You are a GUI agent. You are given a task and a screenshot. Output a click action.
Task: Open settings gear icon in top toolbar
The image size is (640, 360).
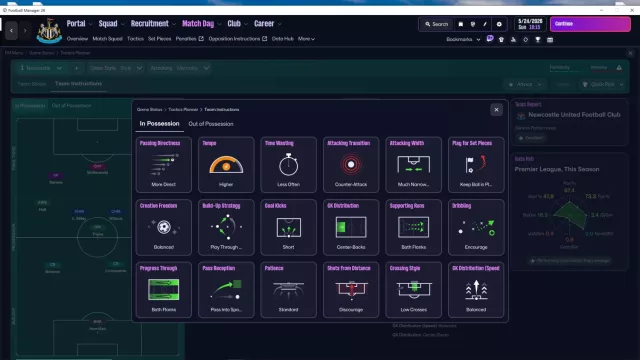coord(499,24)
